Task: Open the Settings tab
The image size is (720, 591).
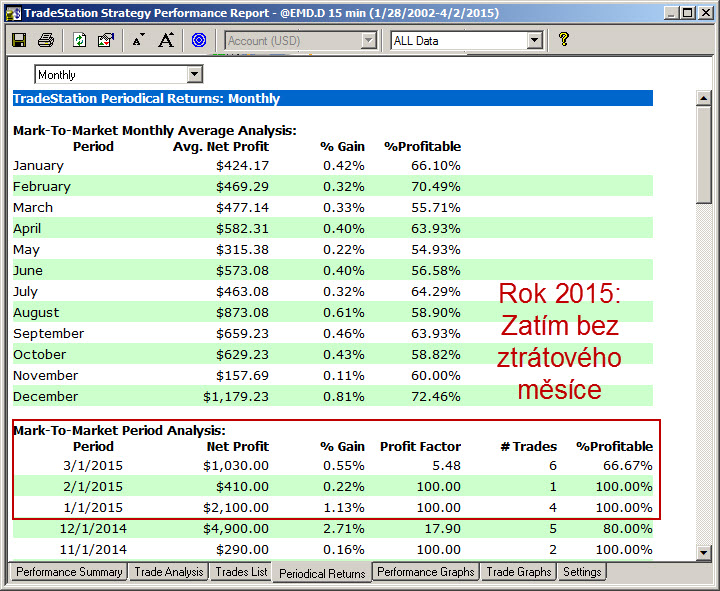Action: [x=582, y=572]
